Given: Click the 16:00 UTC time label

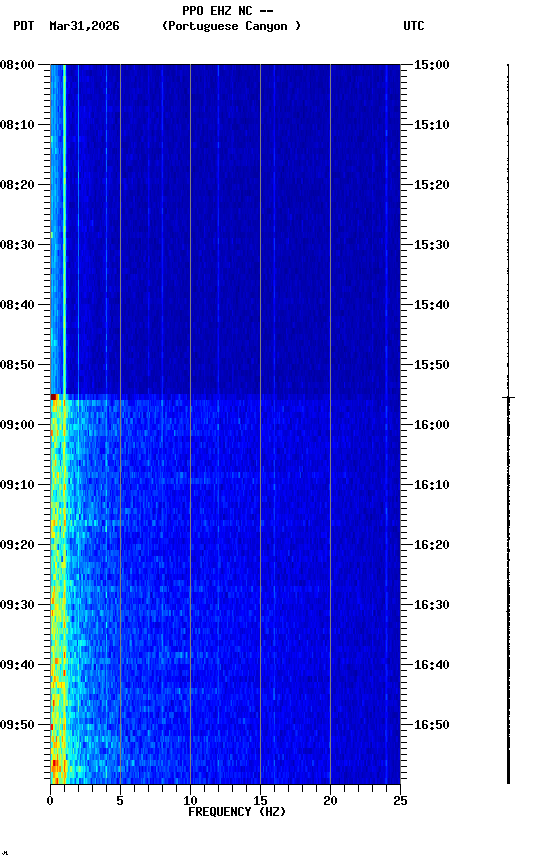Looking at the screenshot, I should [432, 425].
